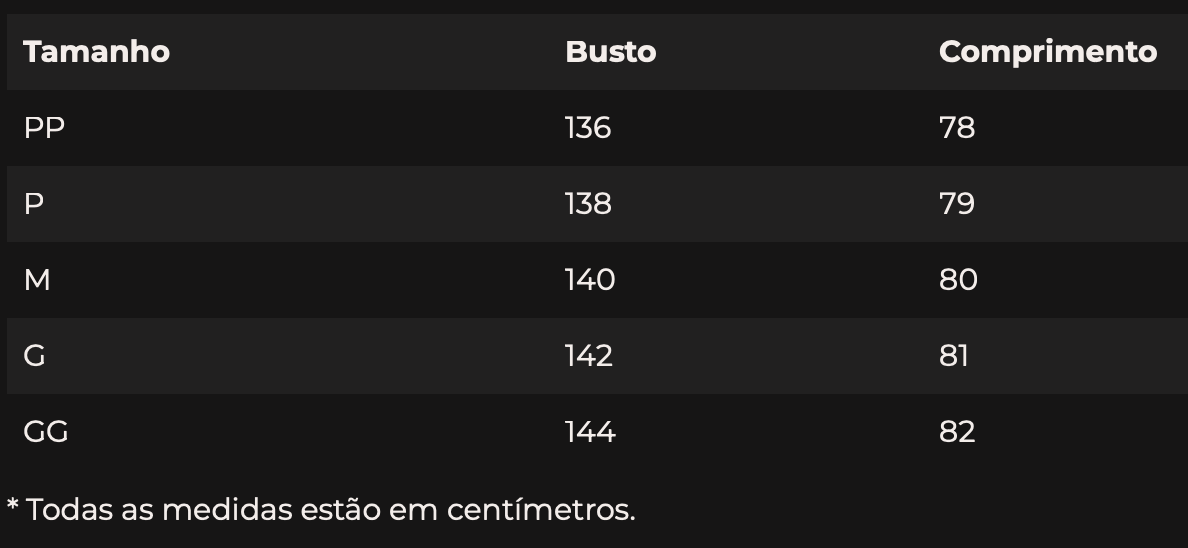
Task: Click the Busto column header
Action: [611, 52]
